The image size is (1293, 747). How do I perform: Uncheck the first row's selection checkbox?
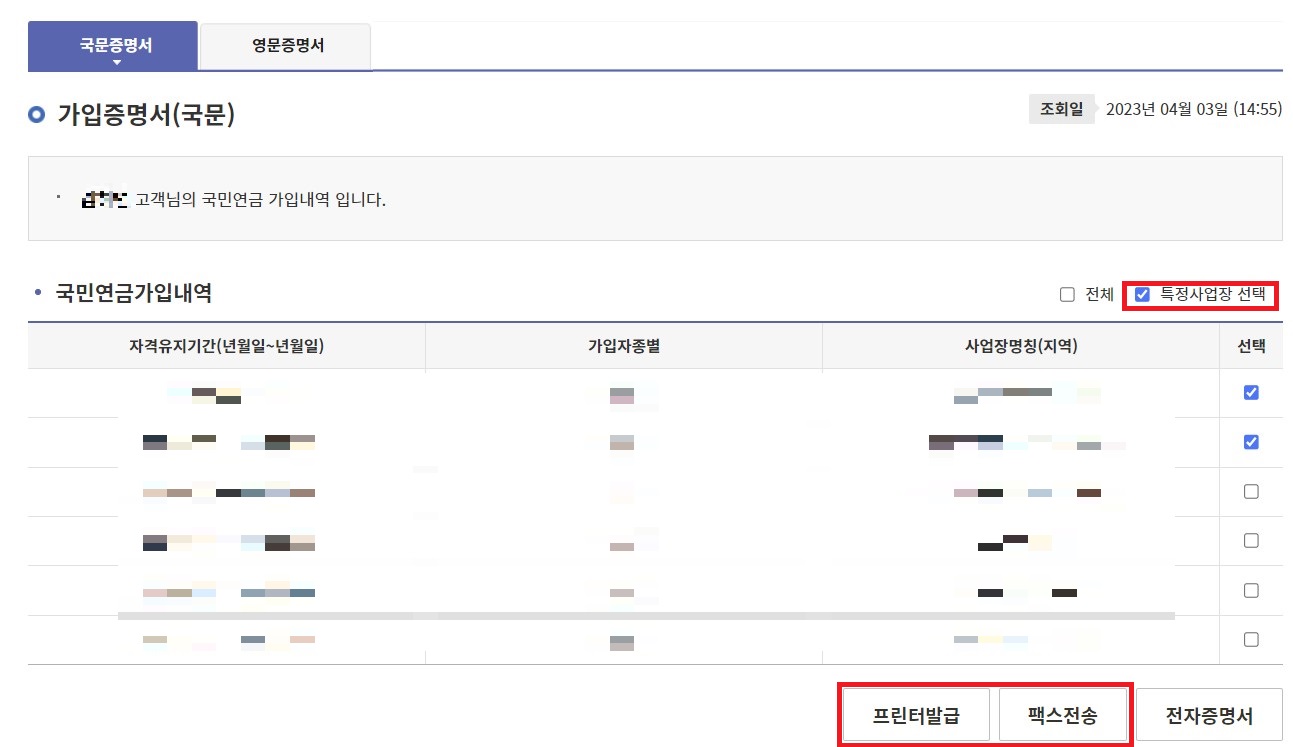pos(1251,392)
